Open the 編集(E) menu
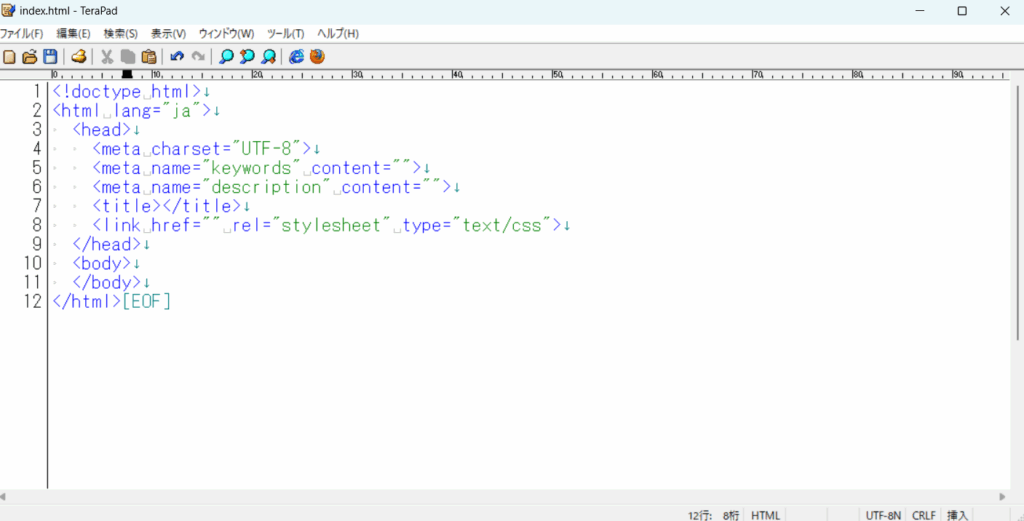The width and height of the screenshot is (1024, 521). 73,33
